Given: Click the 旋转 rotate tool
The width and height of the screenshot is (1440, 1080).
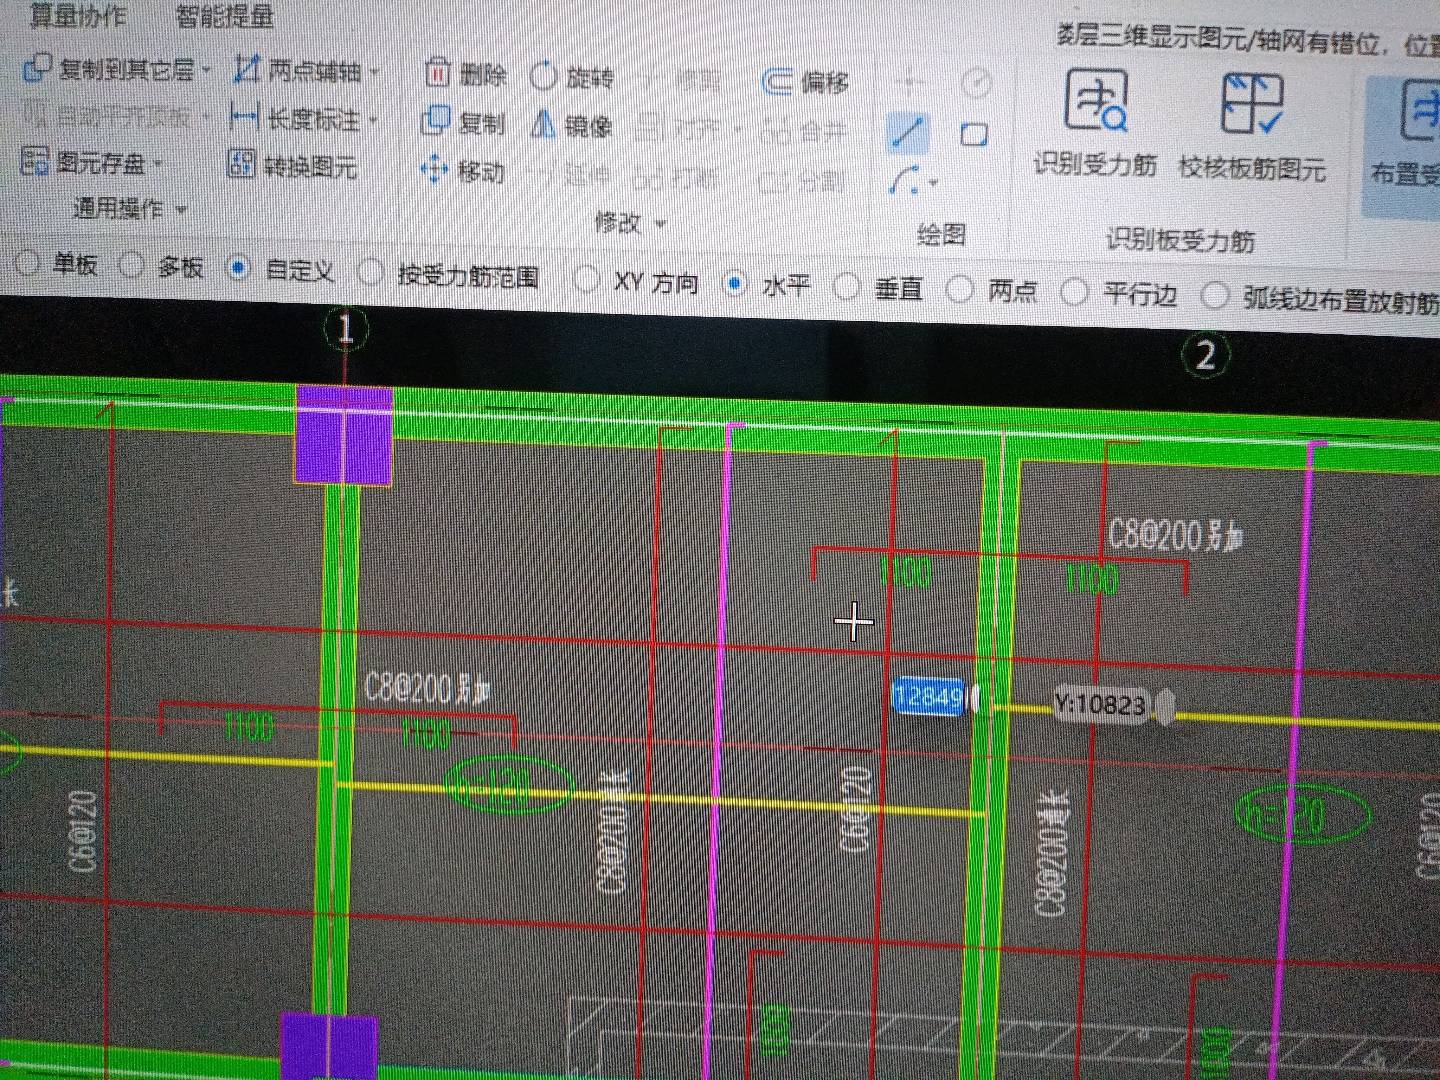Looking at the screenshot, I should pos(572,76).
